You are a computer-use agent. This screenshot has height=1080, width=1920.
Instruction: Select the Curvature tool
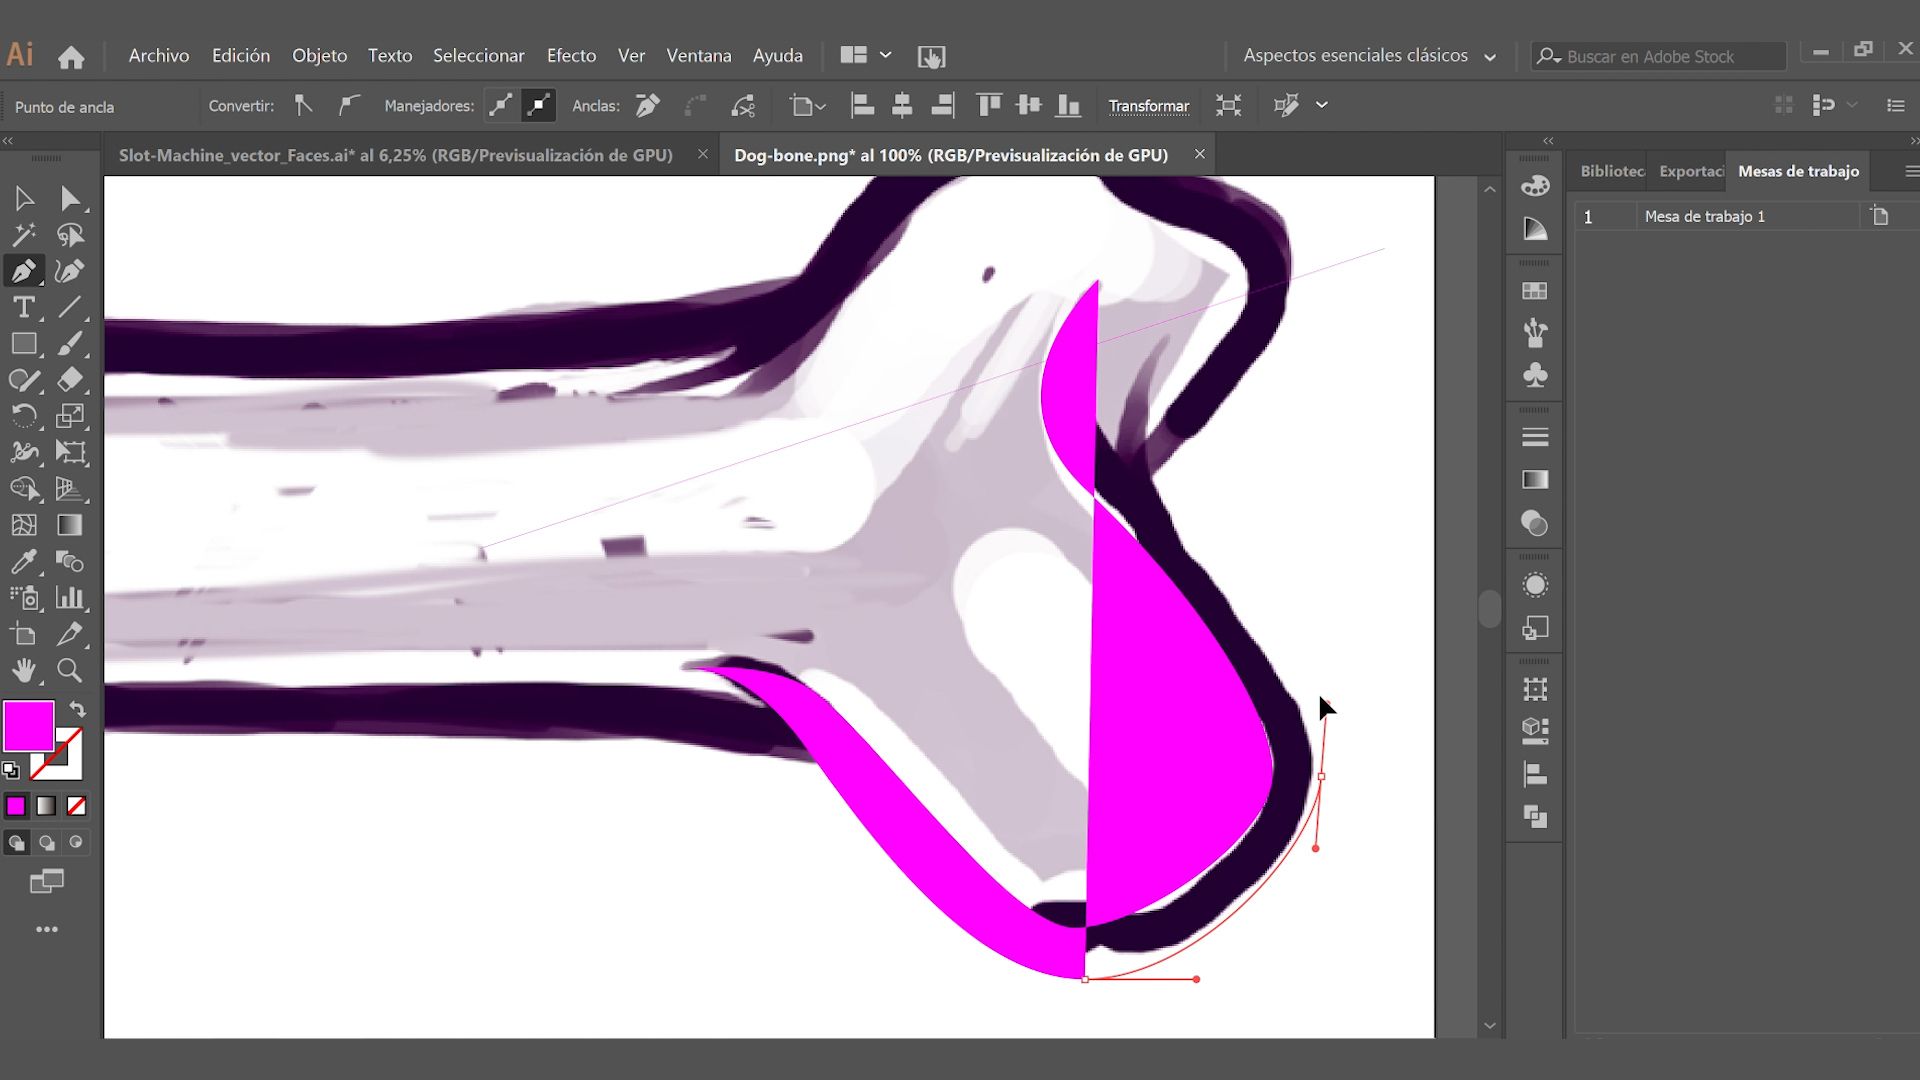tap(70, 271)
